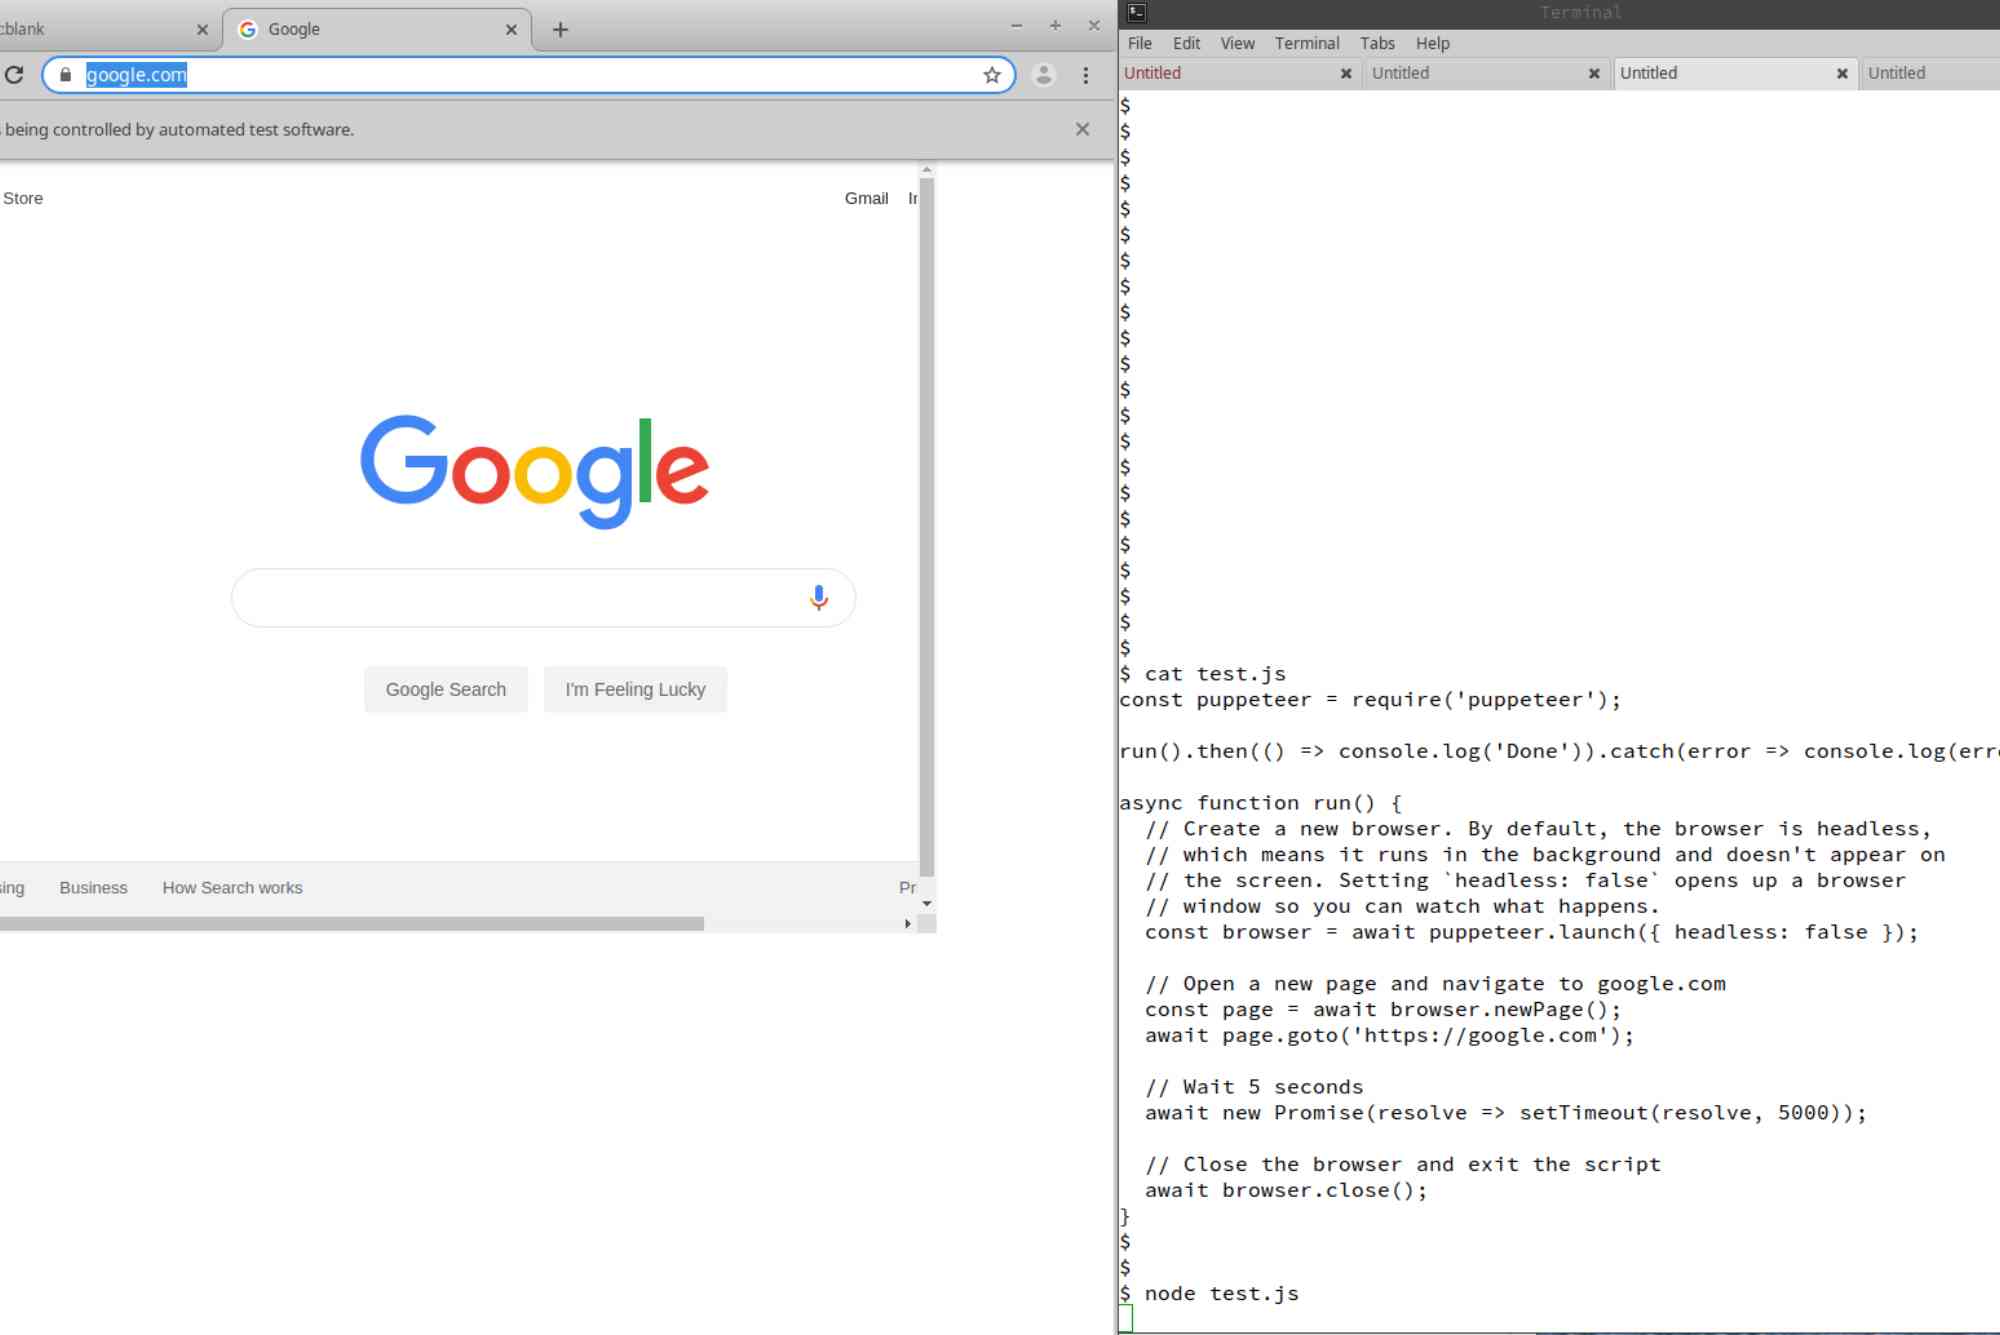Open How Search works link
2000x1335 pixels.
(232, 887)
